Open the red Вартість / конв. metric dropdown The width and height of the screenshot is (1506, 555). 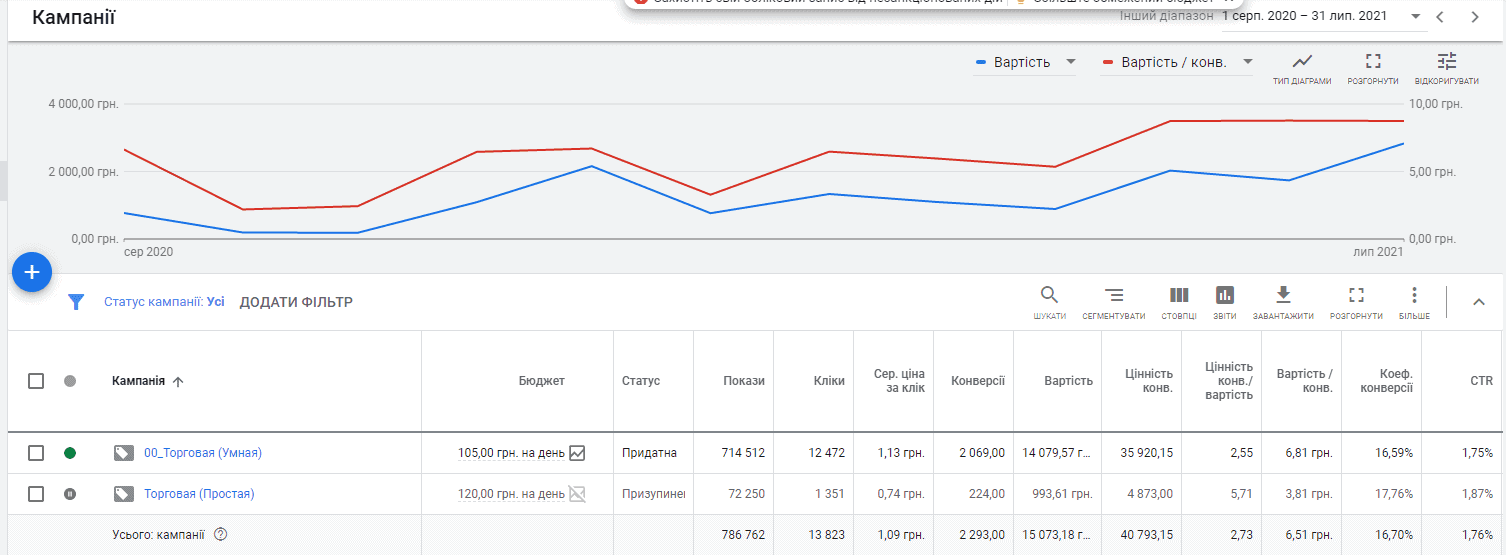pyautogui.click(x=1177, y=62)
